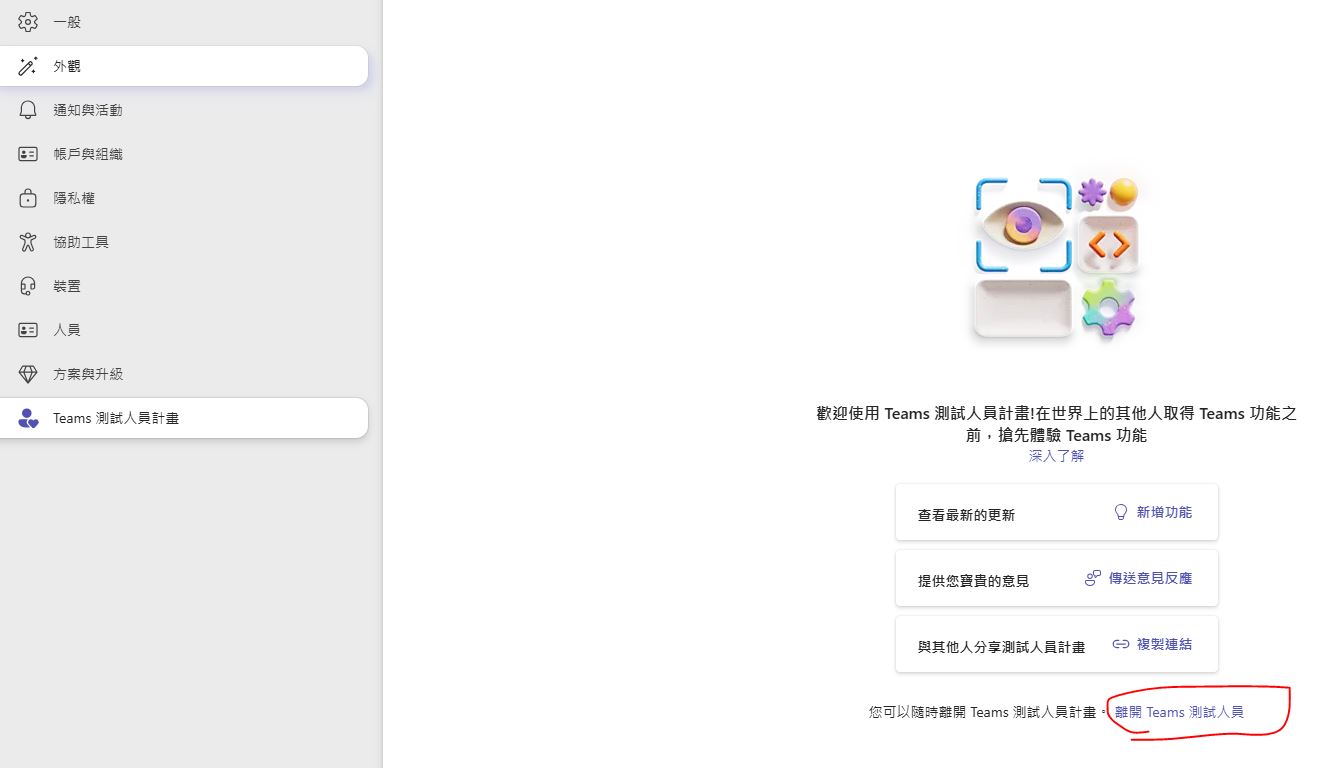1344x768 pixels.
Task: Click the lock icon for 隱私權
Action: point(28,198)
